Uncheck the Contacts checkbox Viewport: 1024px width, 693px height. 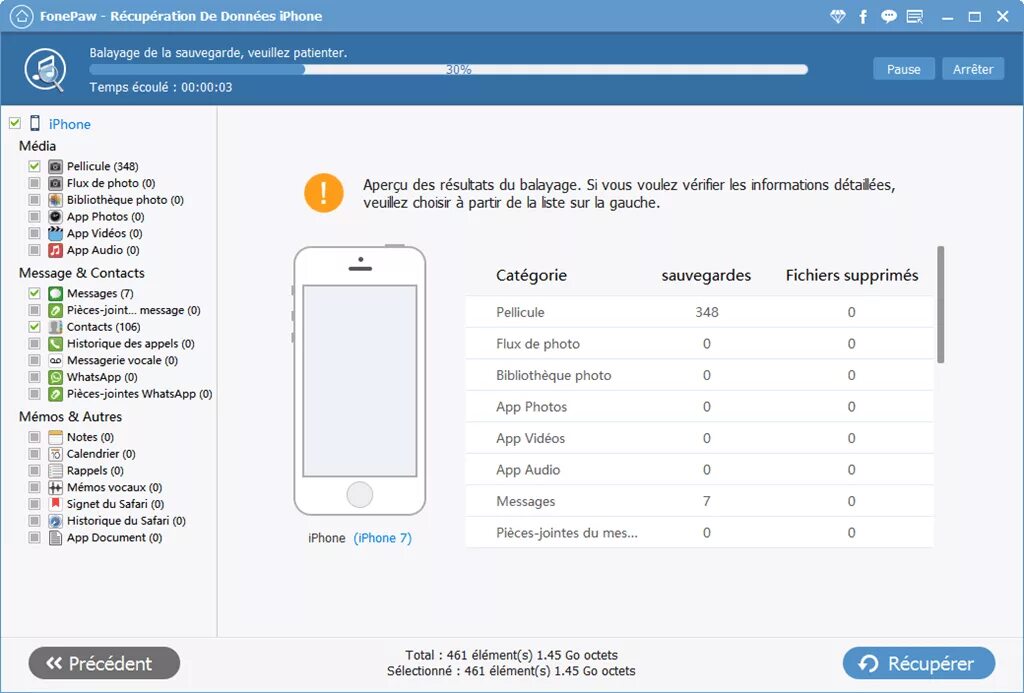point(35,327)
